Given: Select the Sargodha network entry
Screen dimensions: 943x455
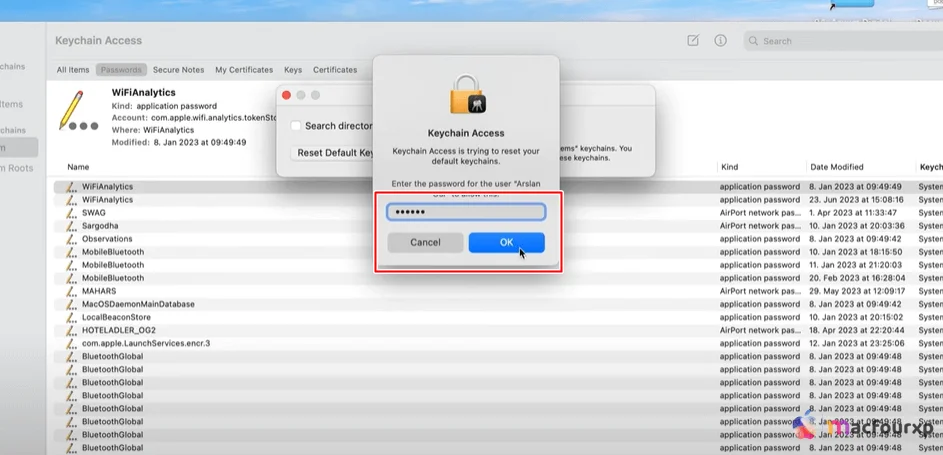Looking at the screenshot, I should [498, 226].
